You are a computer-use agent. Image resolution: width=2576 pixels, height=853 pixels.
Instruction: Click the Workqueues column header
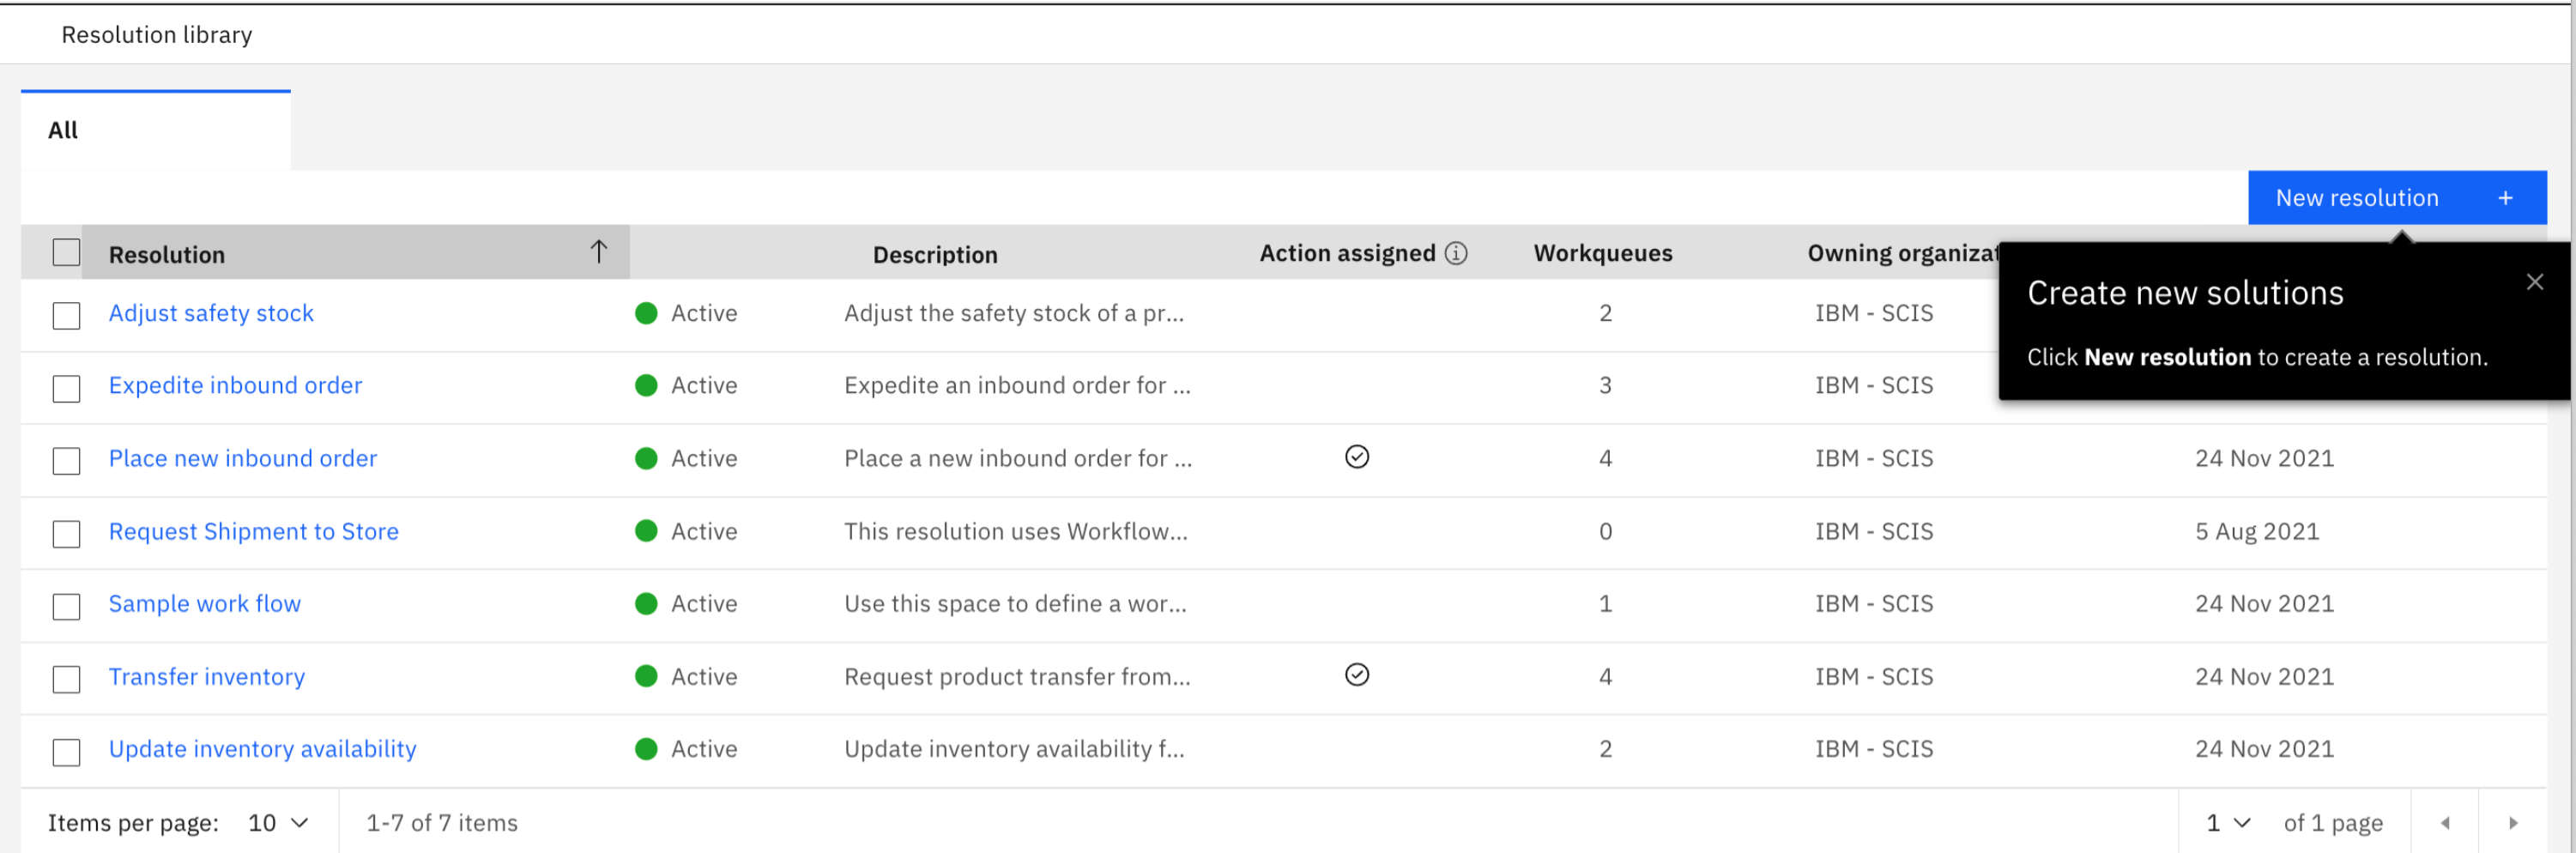click(x=1602, y=253)
